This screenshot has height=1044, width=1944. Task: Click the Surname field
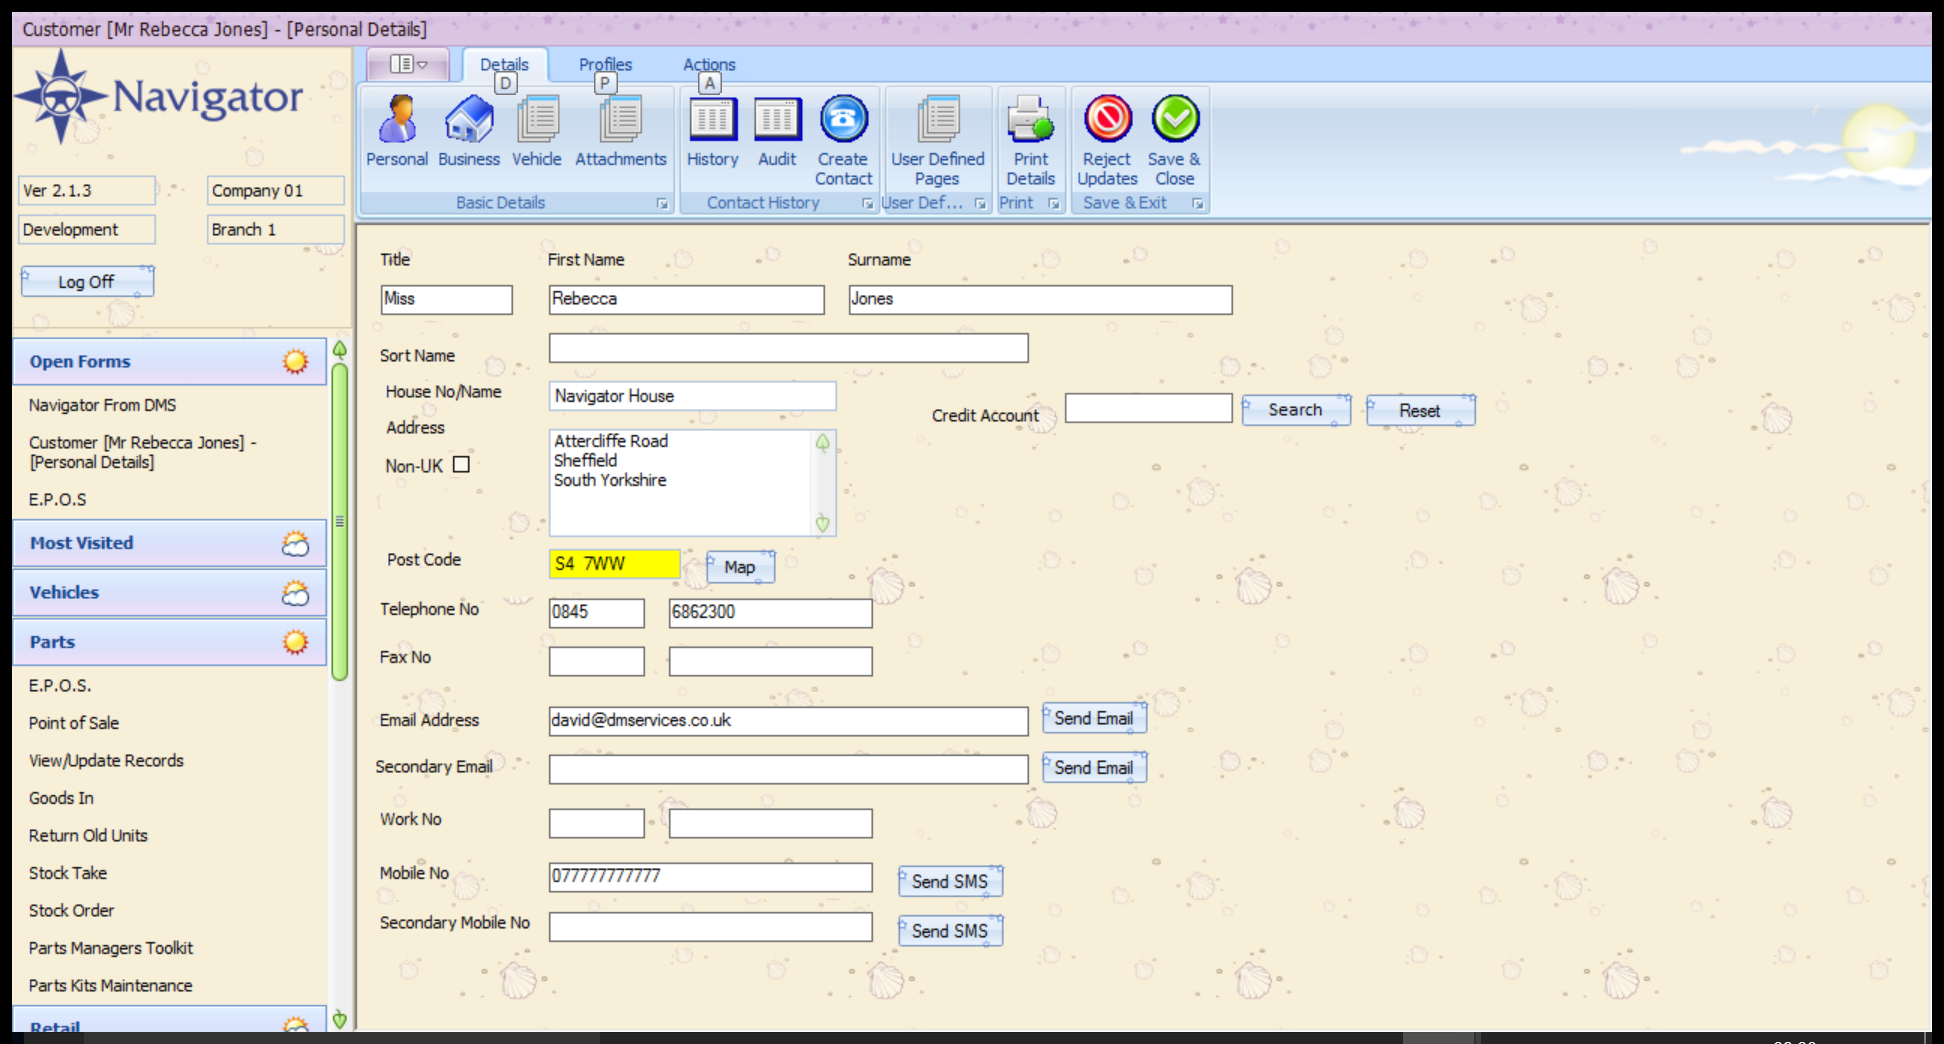(1040, 300)
